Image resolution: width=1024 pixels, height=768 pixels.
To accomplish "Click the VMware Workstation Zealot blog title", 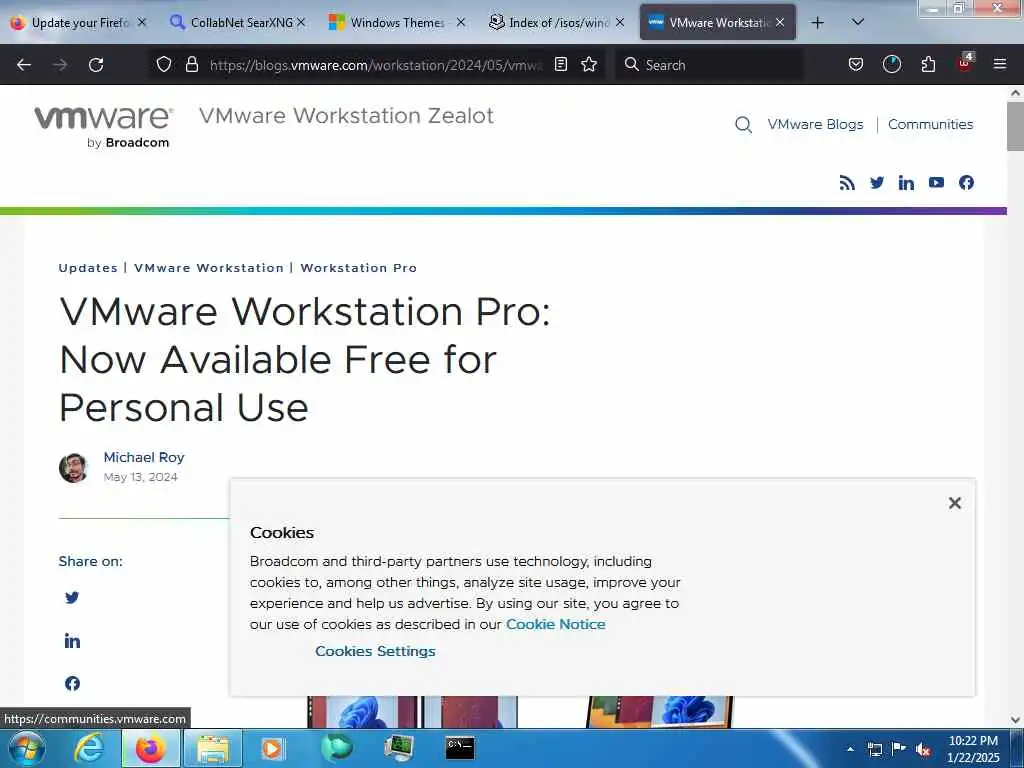I will click(346, 116).
